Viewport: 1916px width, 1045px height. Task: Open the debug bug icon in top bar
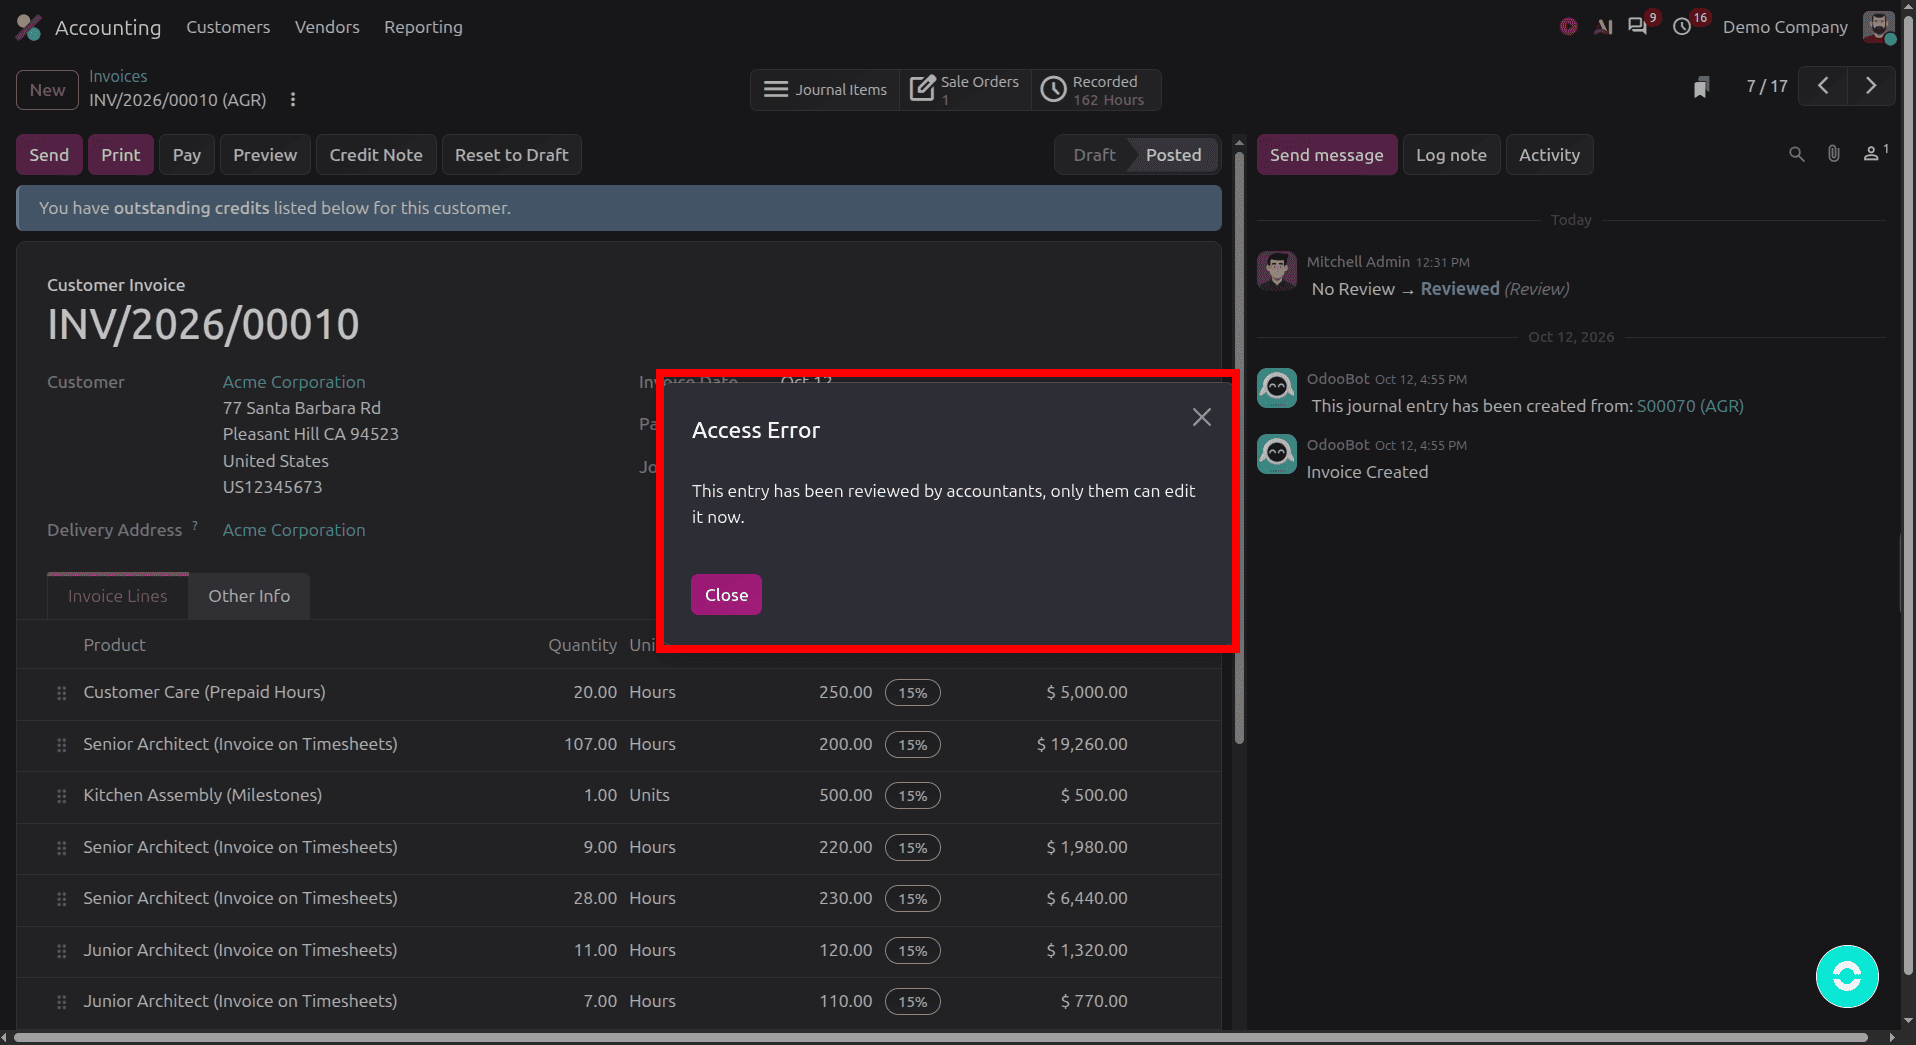click(x=1568, y=27)
